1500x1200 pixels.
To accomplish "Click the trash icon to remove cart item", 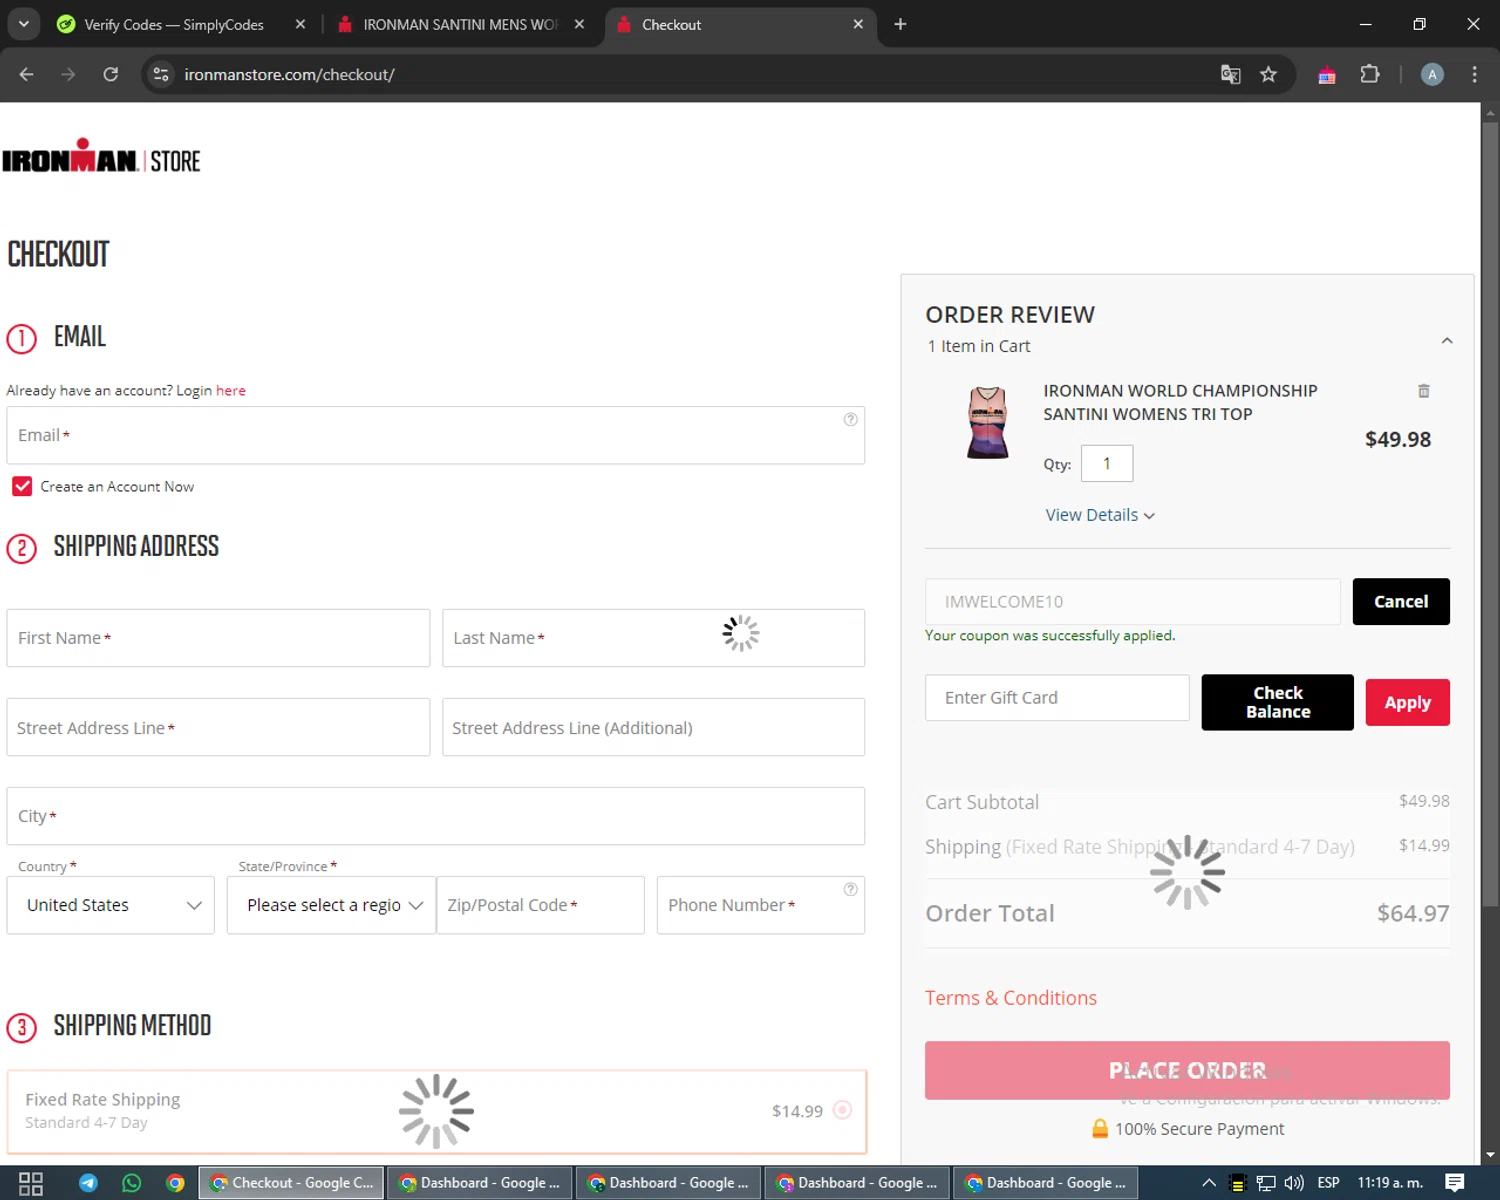I will [1423, 391].
